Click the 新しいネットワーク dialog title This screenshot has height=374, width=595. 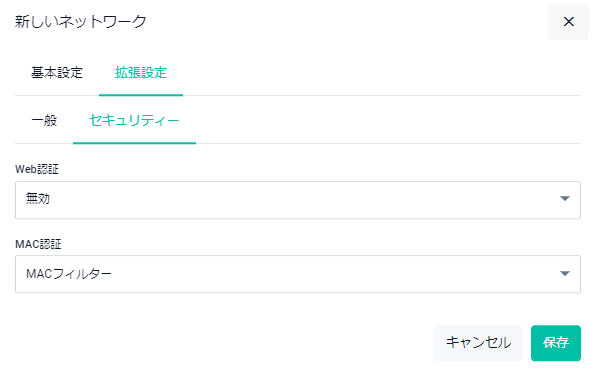(80, 21)
